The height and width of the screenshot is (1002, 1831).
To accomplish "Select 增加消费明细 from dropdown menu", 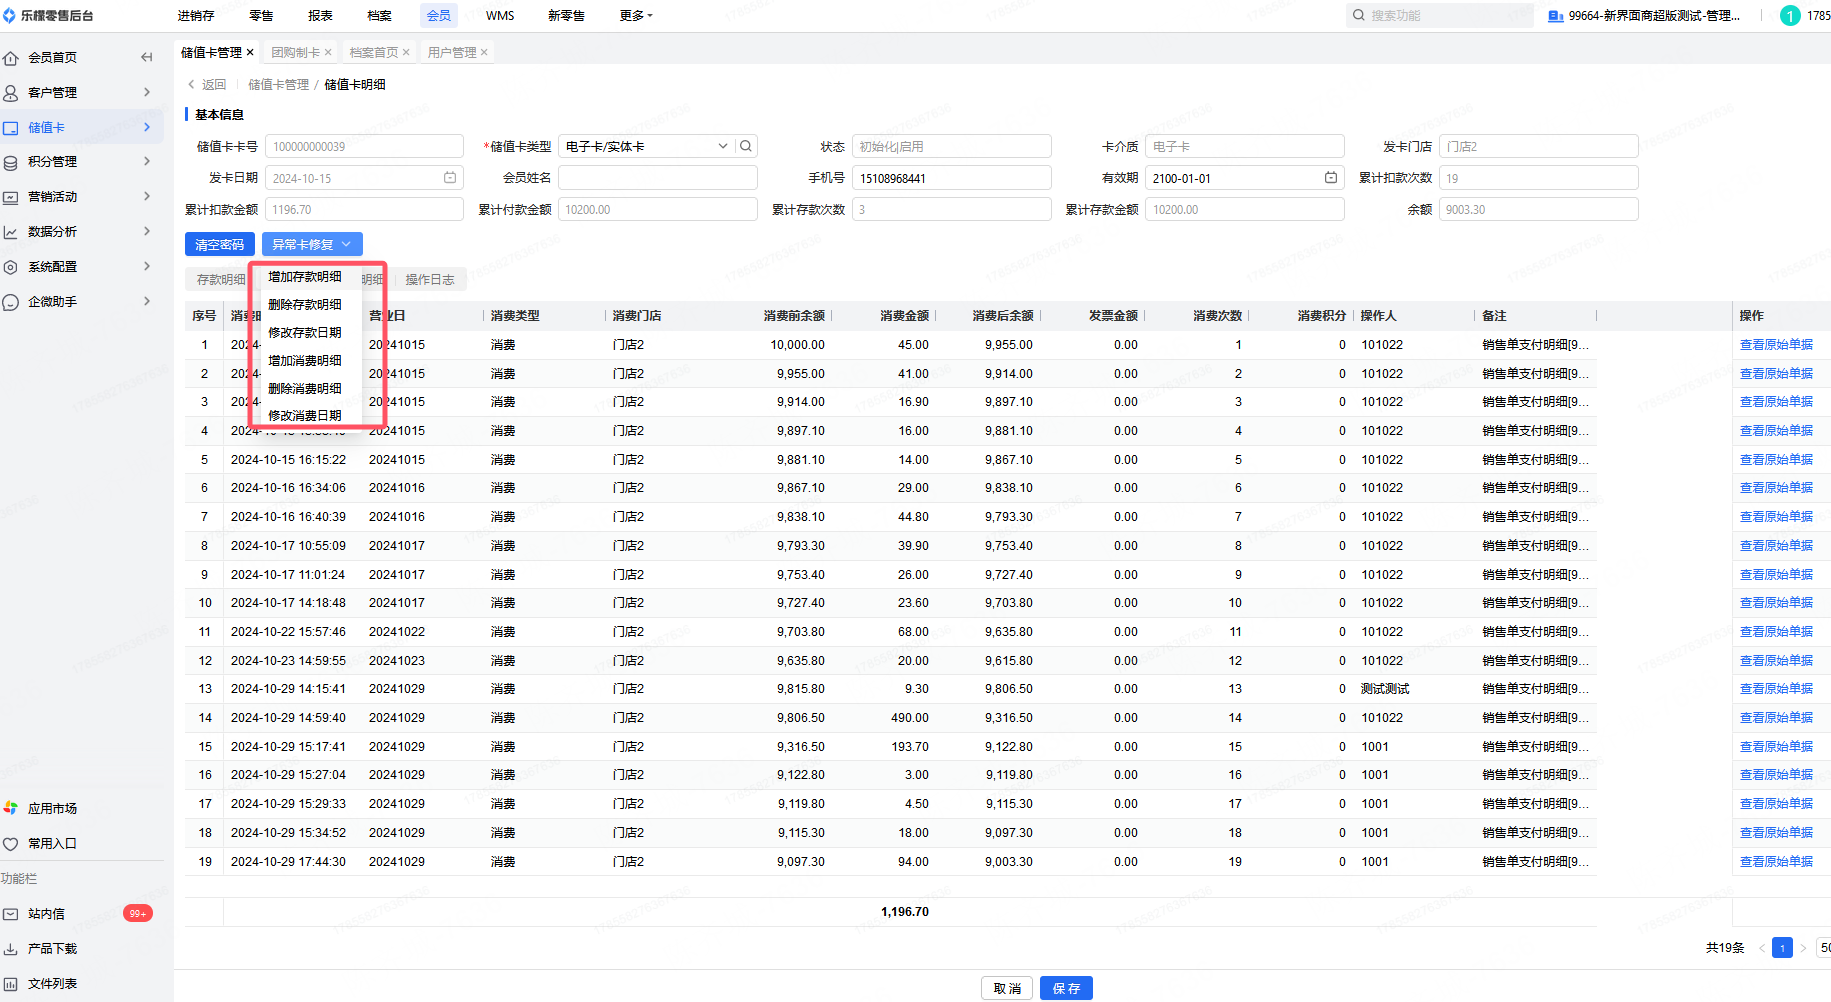I will [x=305, y=361].
